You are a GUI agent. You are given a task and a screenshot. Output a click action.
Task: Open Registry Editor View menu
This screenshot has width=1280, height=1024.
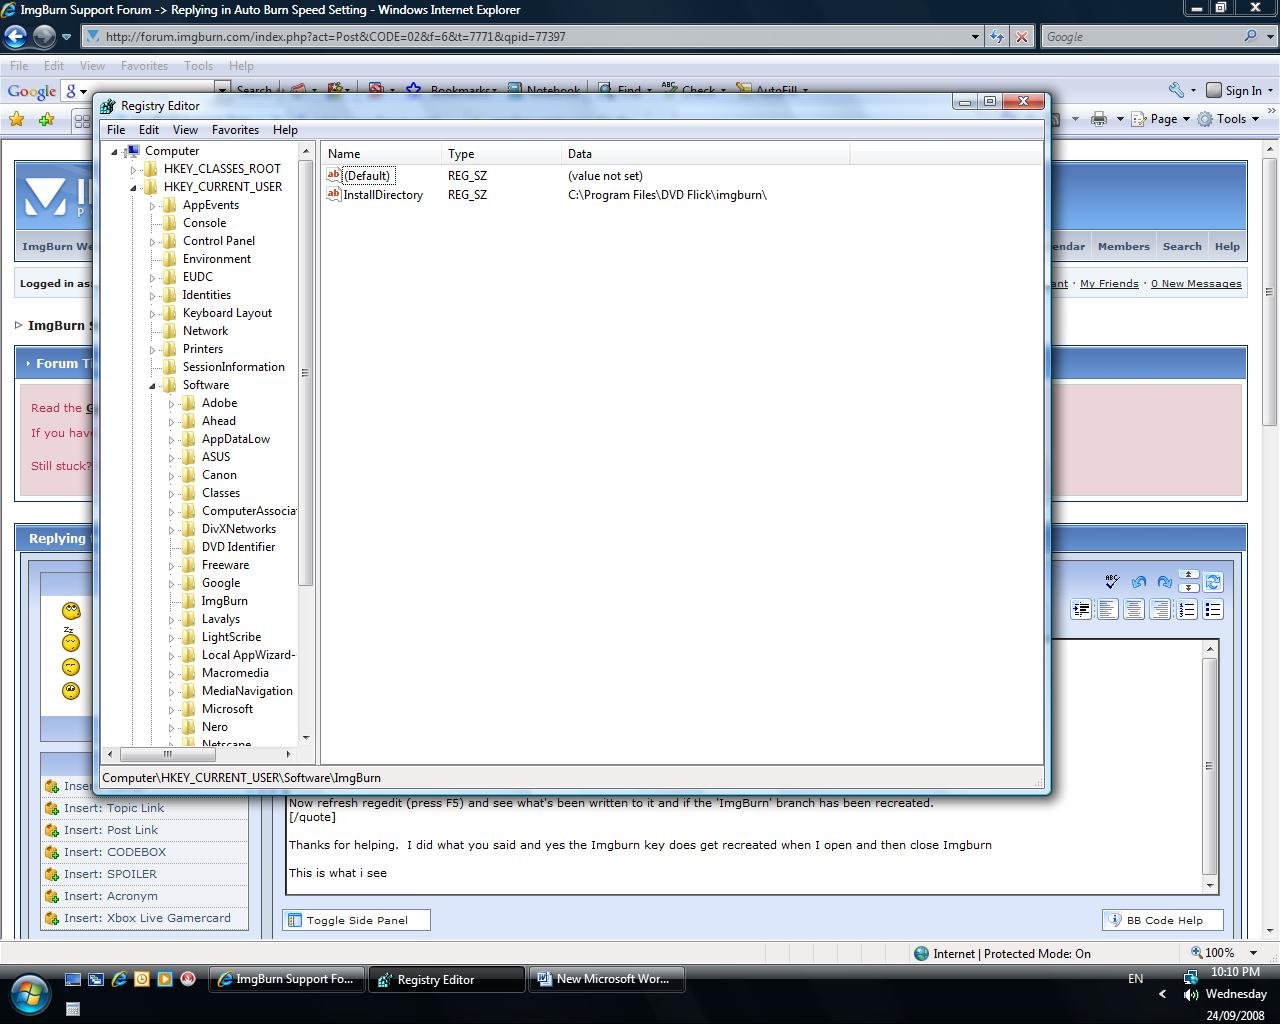coord(185,130)
